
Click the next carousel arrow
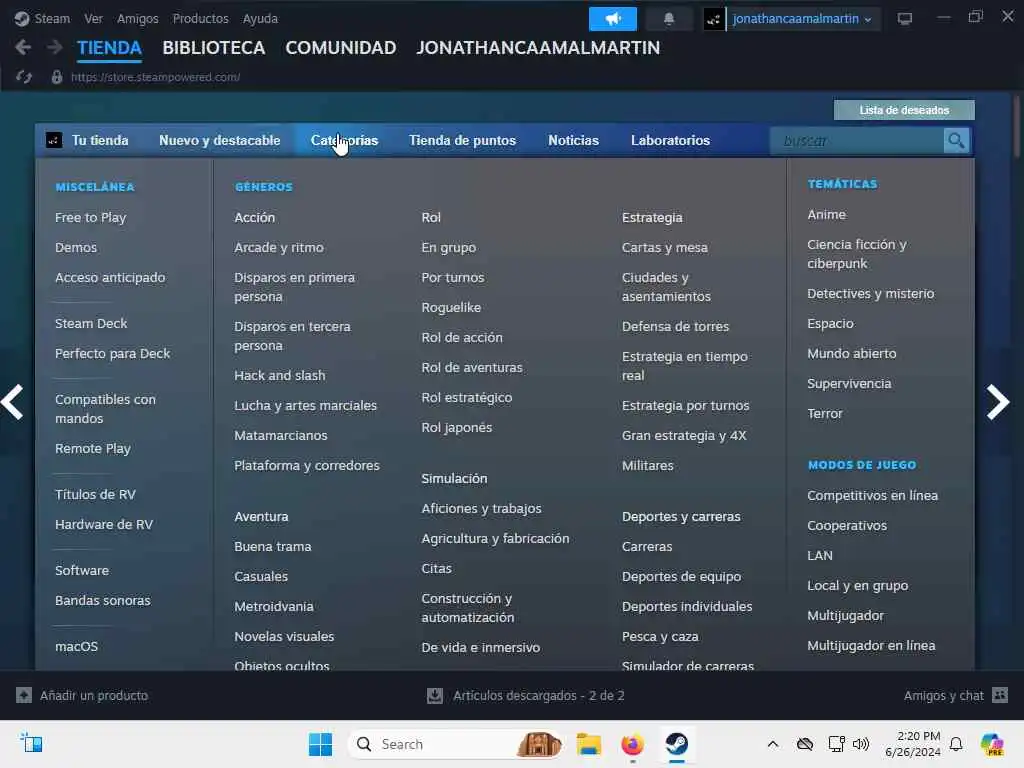(998, 402)
